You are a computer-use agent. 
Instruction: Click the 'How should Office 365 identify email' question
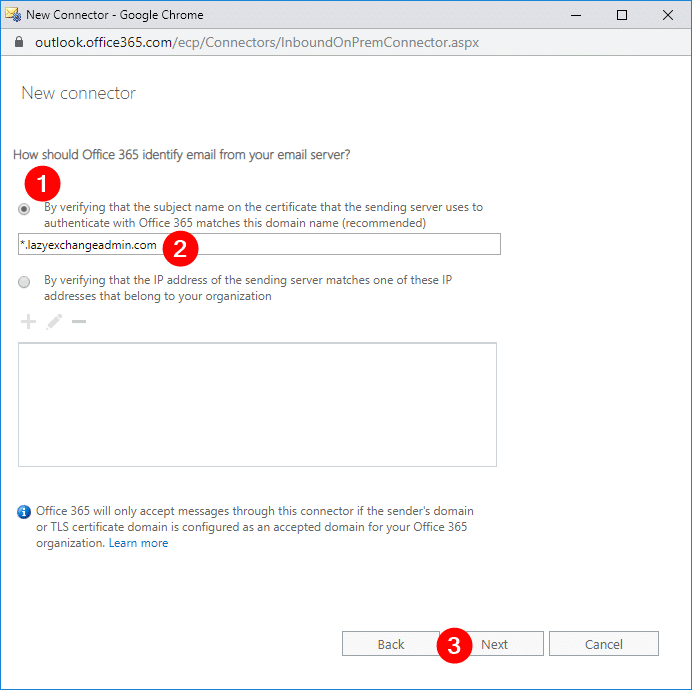pos(181,155)
